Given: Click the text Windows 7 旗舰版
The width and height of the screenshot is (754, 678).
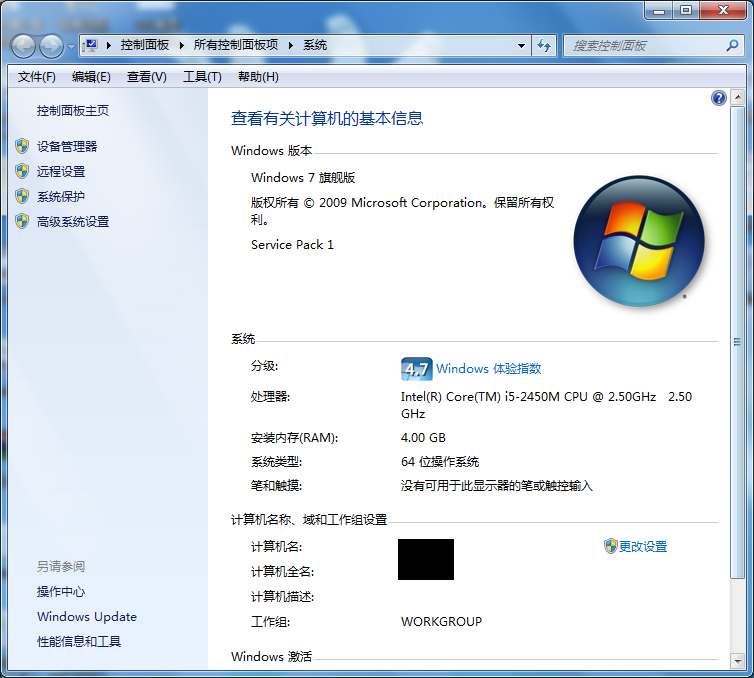Looking at the screenshot, I should tap(303, 178).
